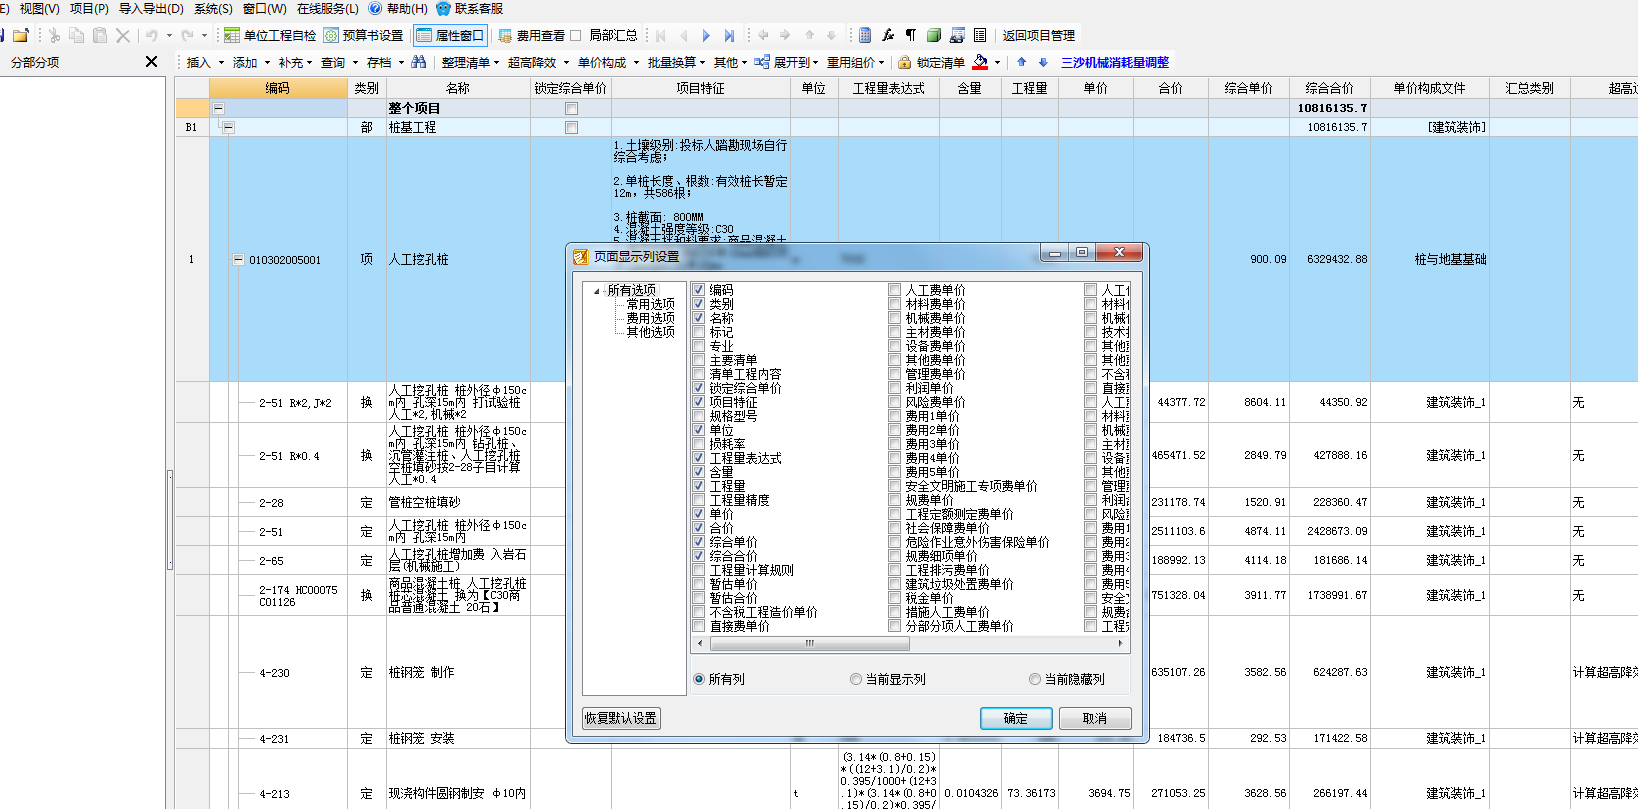The width and height of the screenshot is (1638, 809).
Task: Click the list sheet icon beside 返回项目管理
Action: pyautogui.click(x=980, y=35)
